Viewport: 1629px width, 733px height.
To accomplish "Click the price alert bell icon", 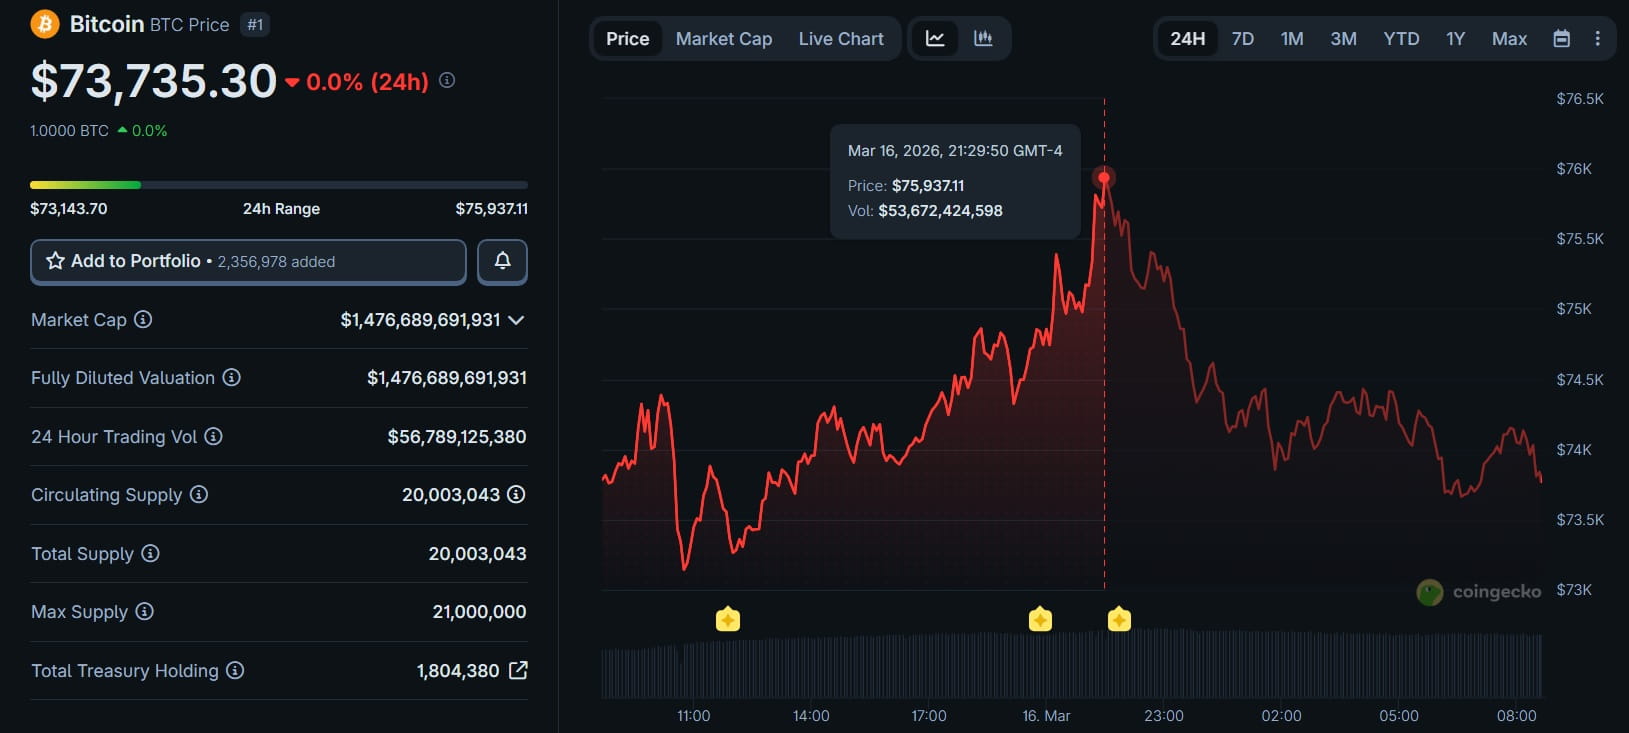I will (x=502, y=261).
